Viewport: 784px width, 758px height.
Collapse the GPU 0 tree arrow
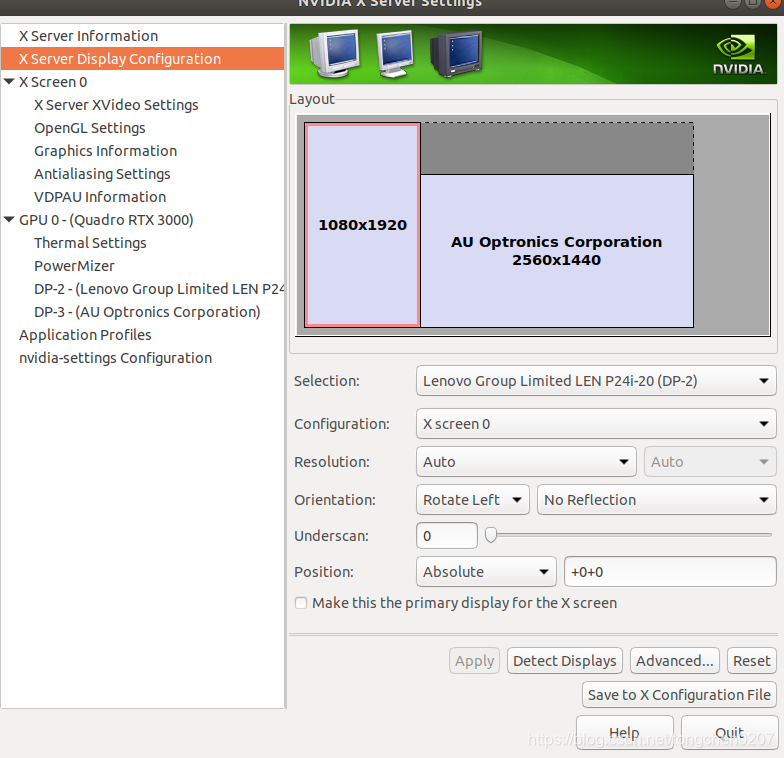(x=9, y=220)
